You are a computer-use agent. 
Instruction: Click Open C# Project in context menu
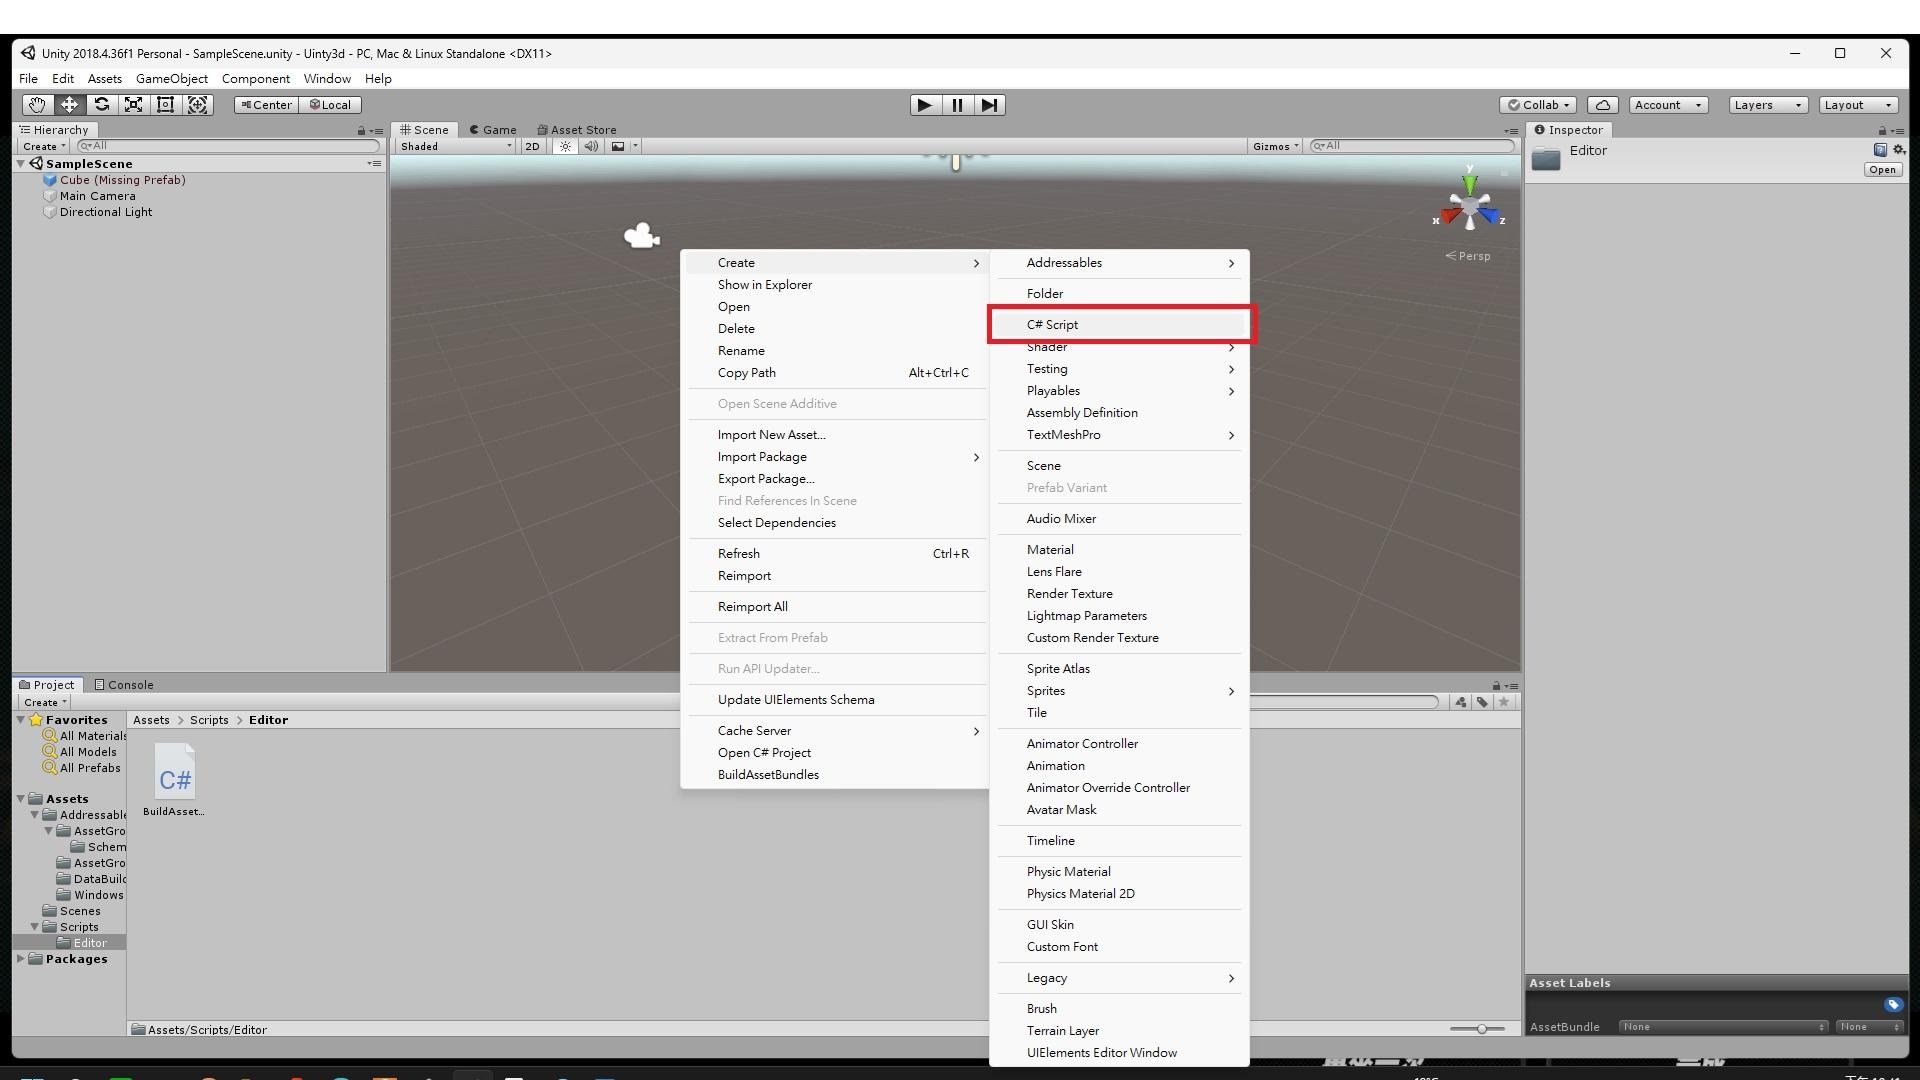point(764,752)
